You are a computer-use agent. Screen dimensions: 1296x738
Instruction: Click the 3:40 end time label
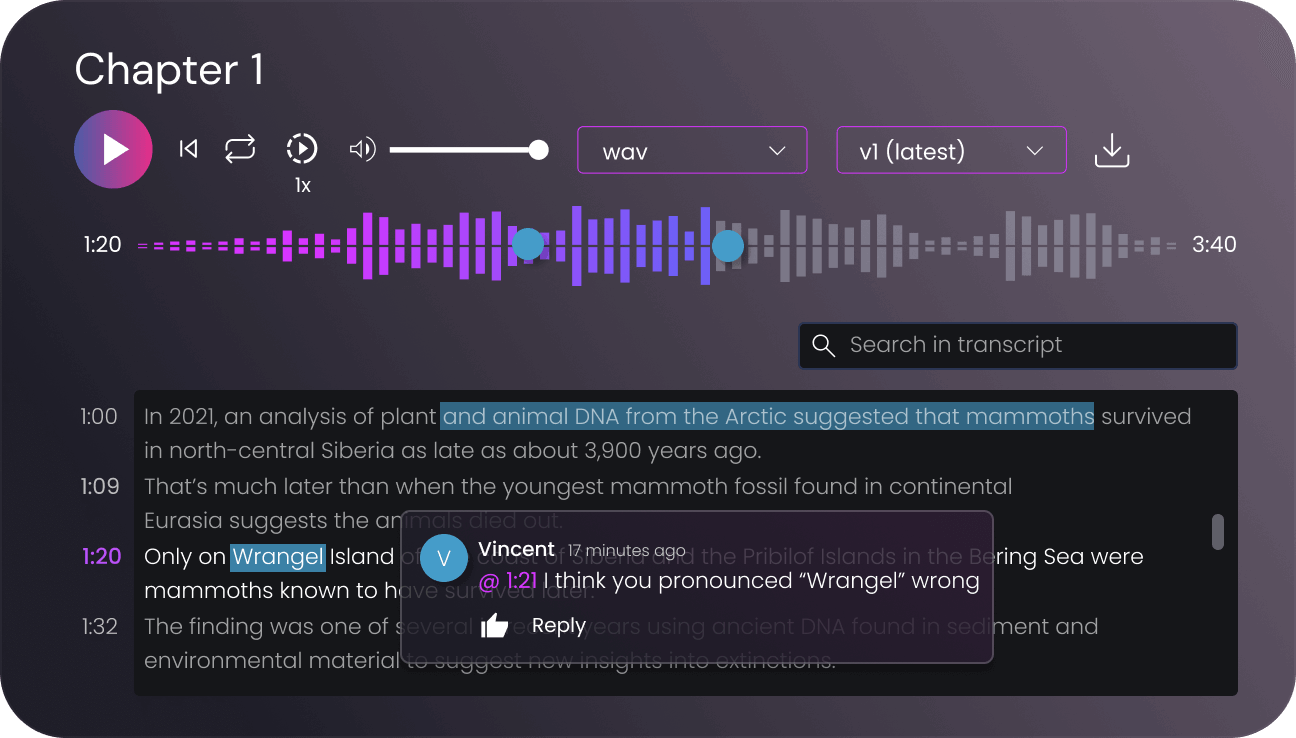pos(1214,245)
